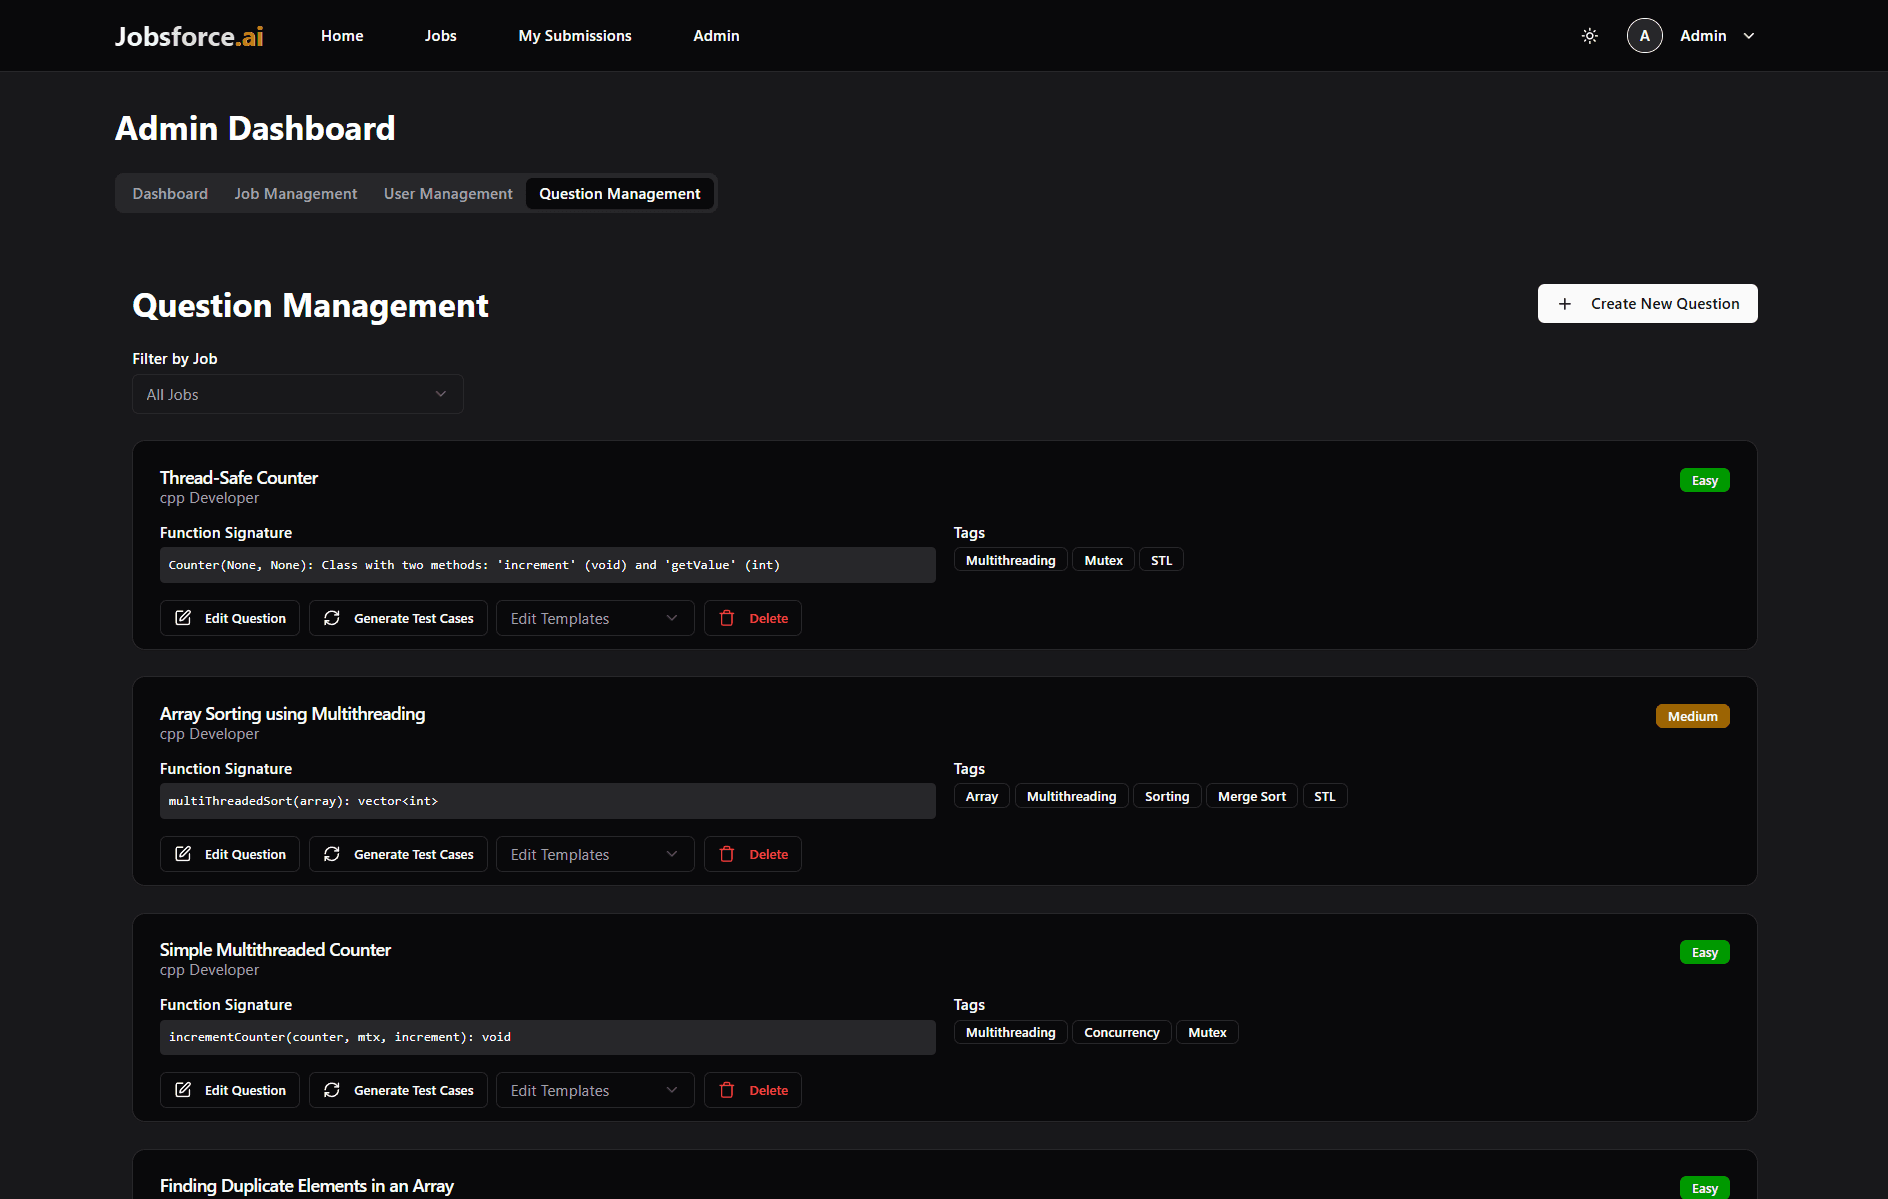1888x1199 pixels.
Task: Expand the Filter by Job dropdown
Action: click(297, 394)
